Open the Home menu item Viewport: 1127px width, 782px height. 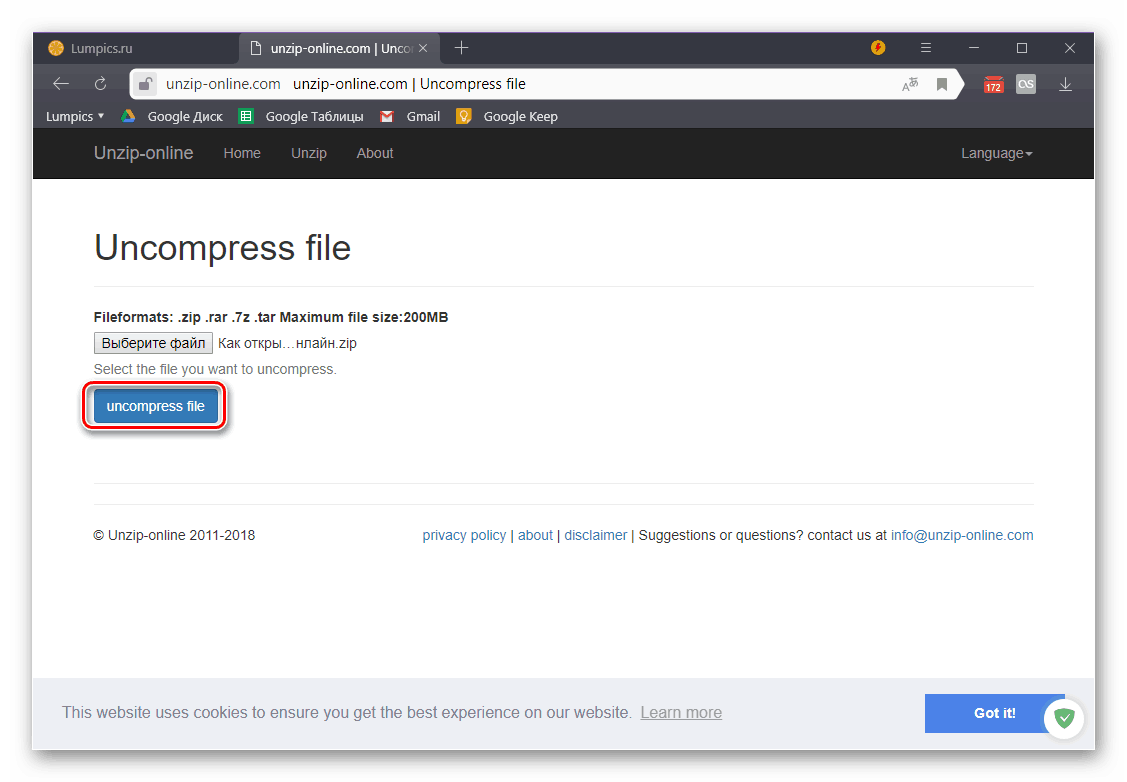(x=242, y=153)
